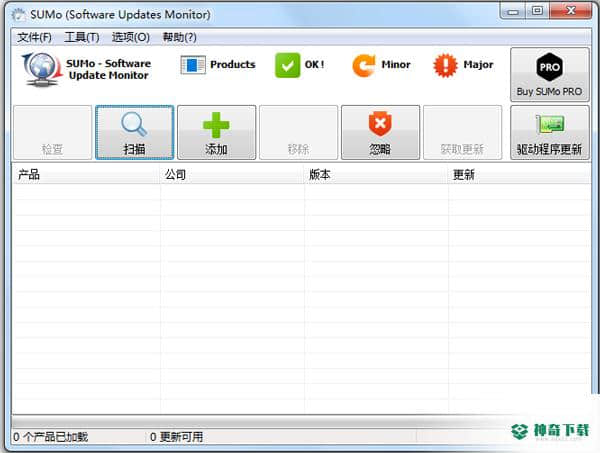Close the SUMo window

pyautogui.click(x=571, y=11)
